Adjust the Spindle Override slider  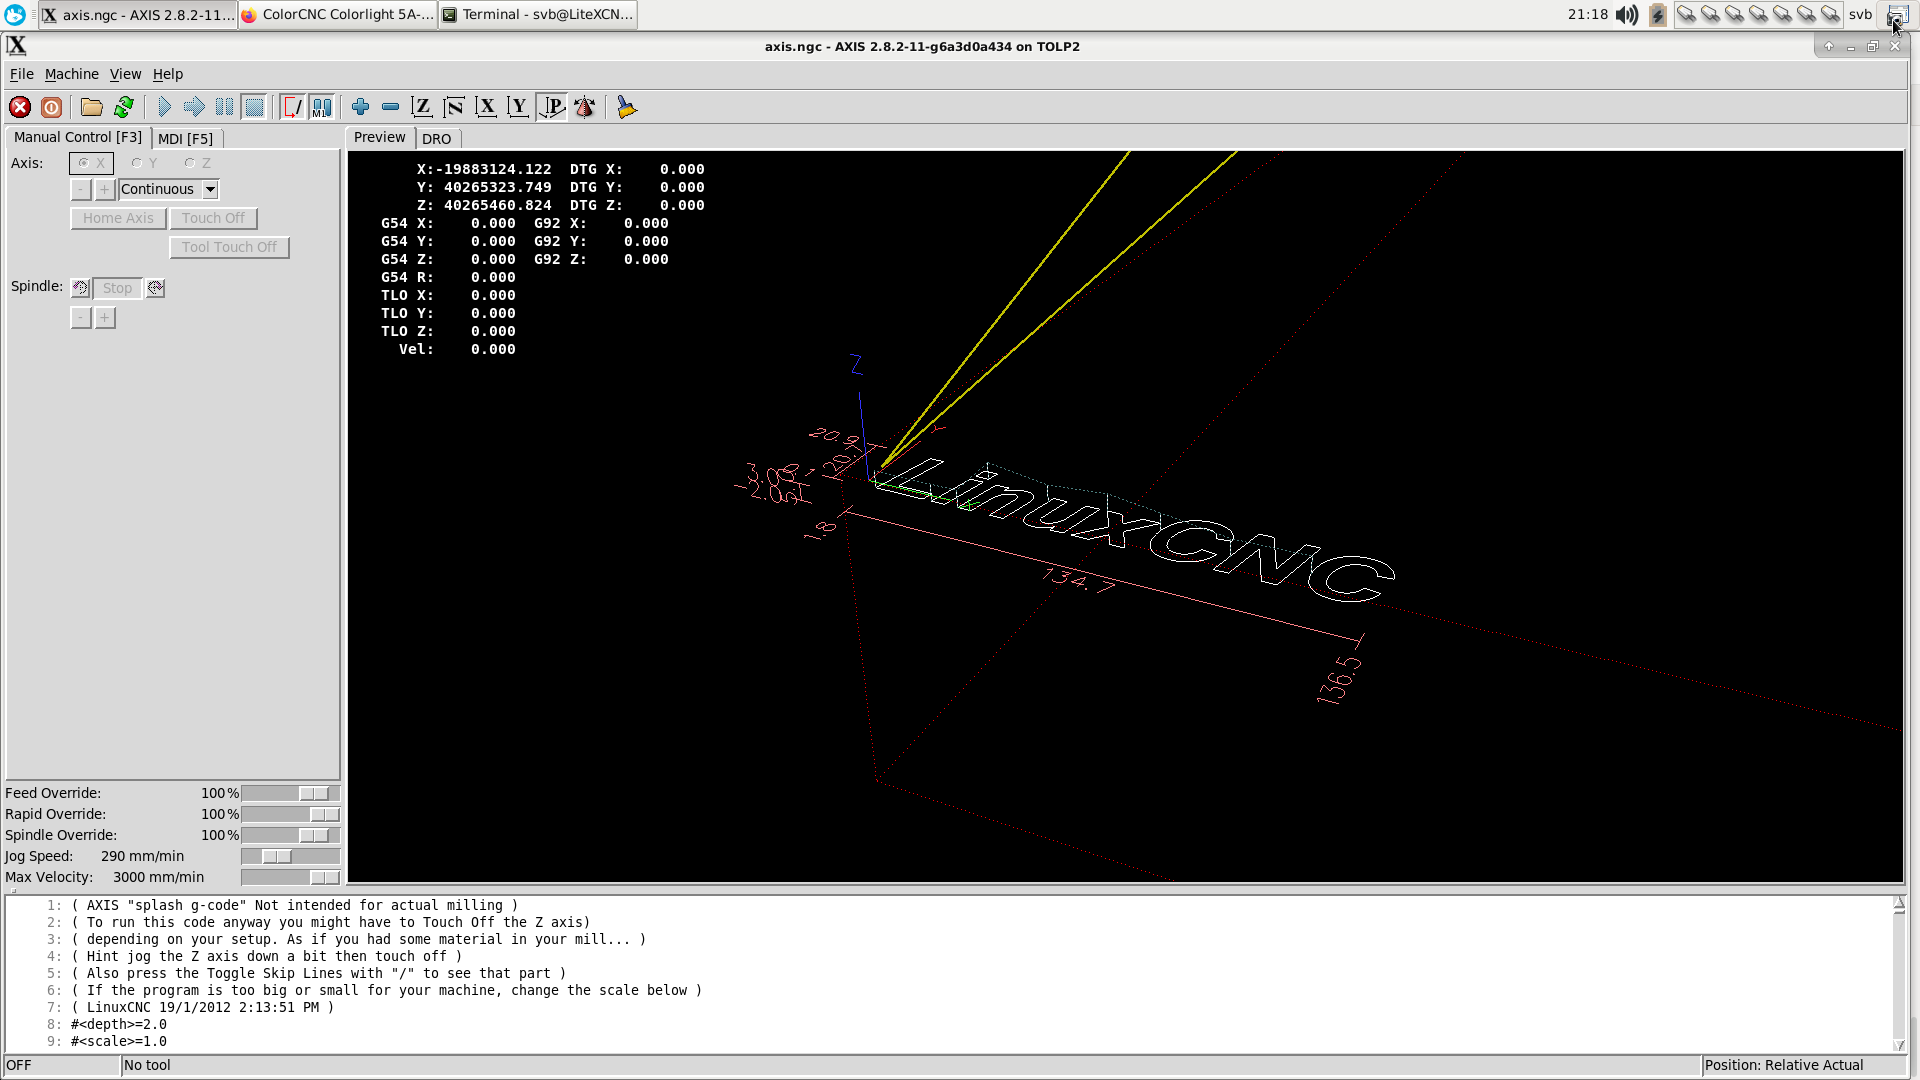(291, 835)
